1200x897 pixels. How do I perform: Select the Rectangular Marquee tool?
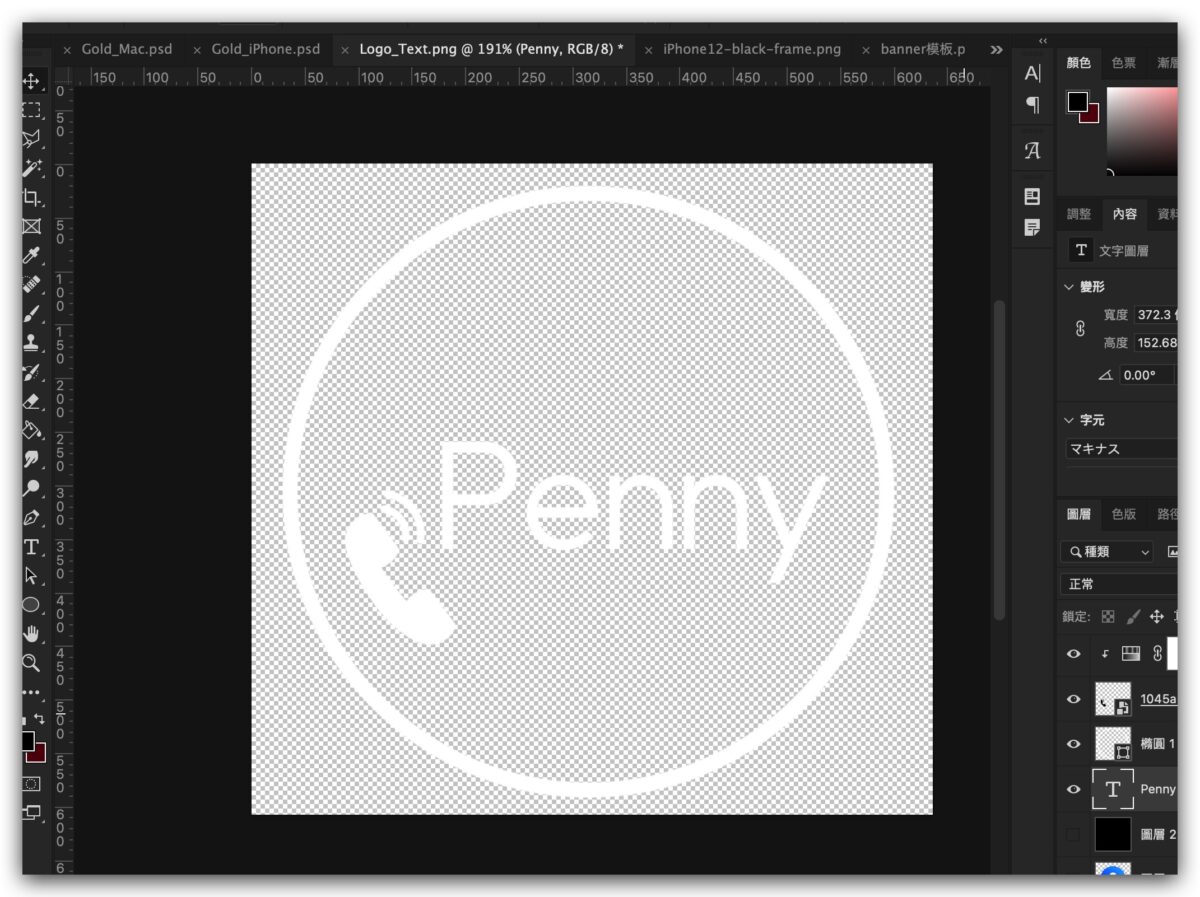(x=31, y=110)
